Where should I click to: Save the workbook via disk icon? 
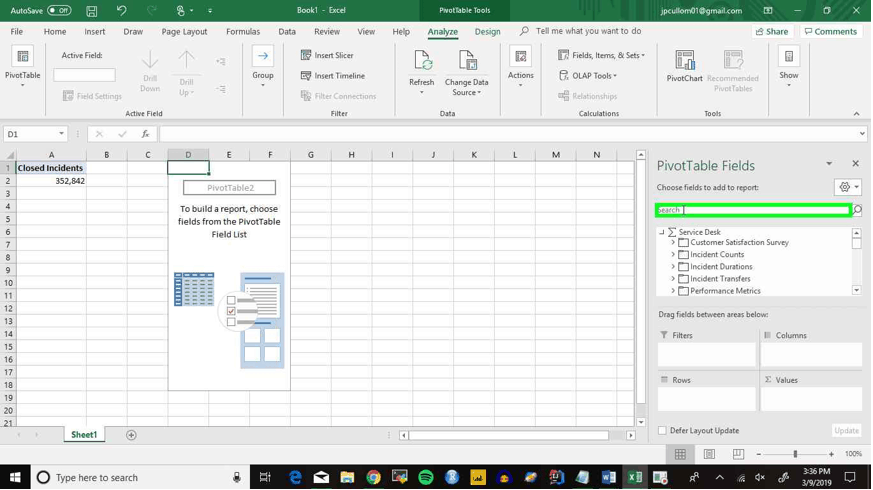click(x=92, y=11)
